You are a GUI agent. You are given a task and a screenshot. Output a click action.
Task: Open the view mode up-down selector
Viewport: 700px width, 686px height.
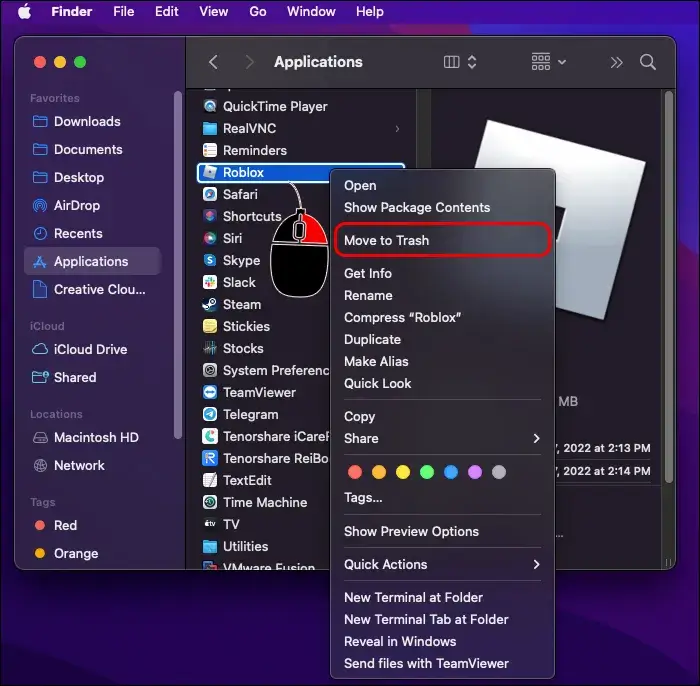(x=472, y=62)
